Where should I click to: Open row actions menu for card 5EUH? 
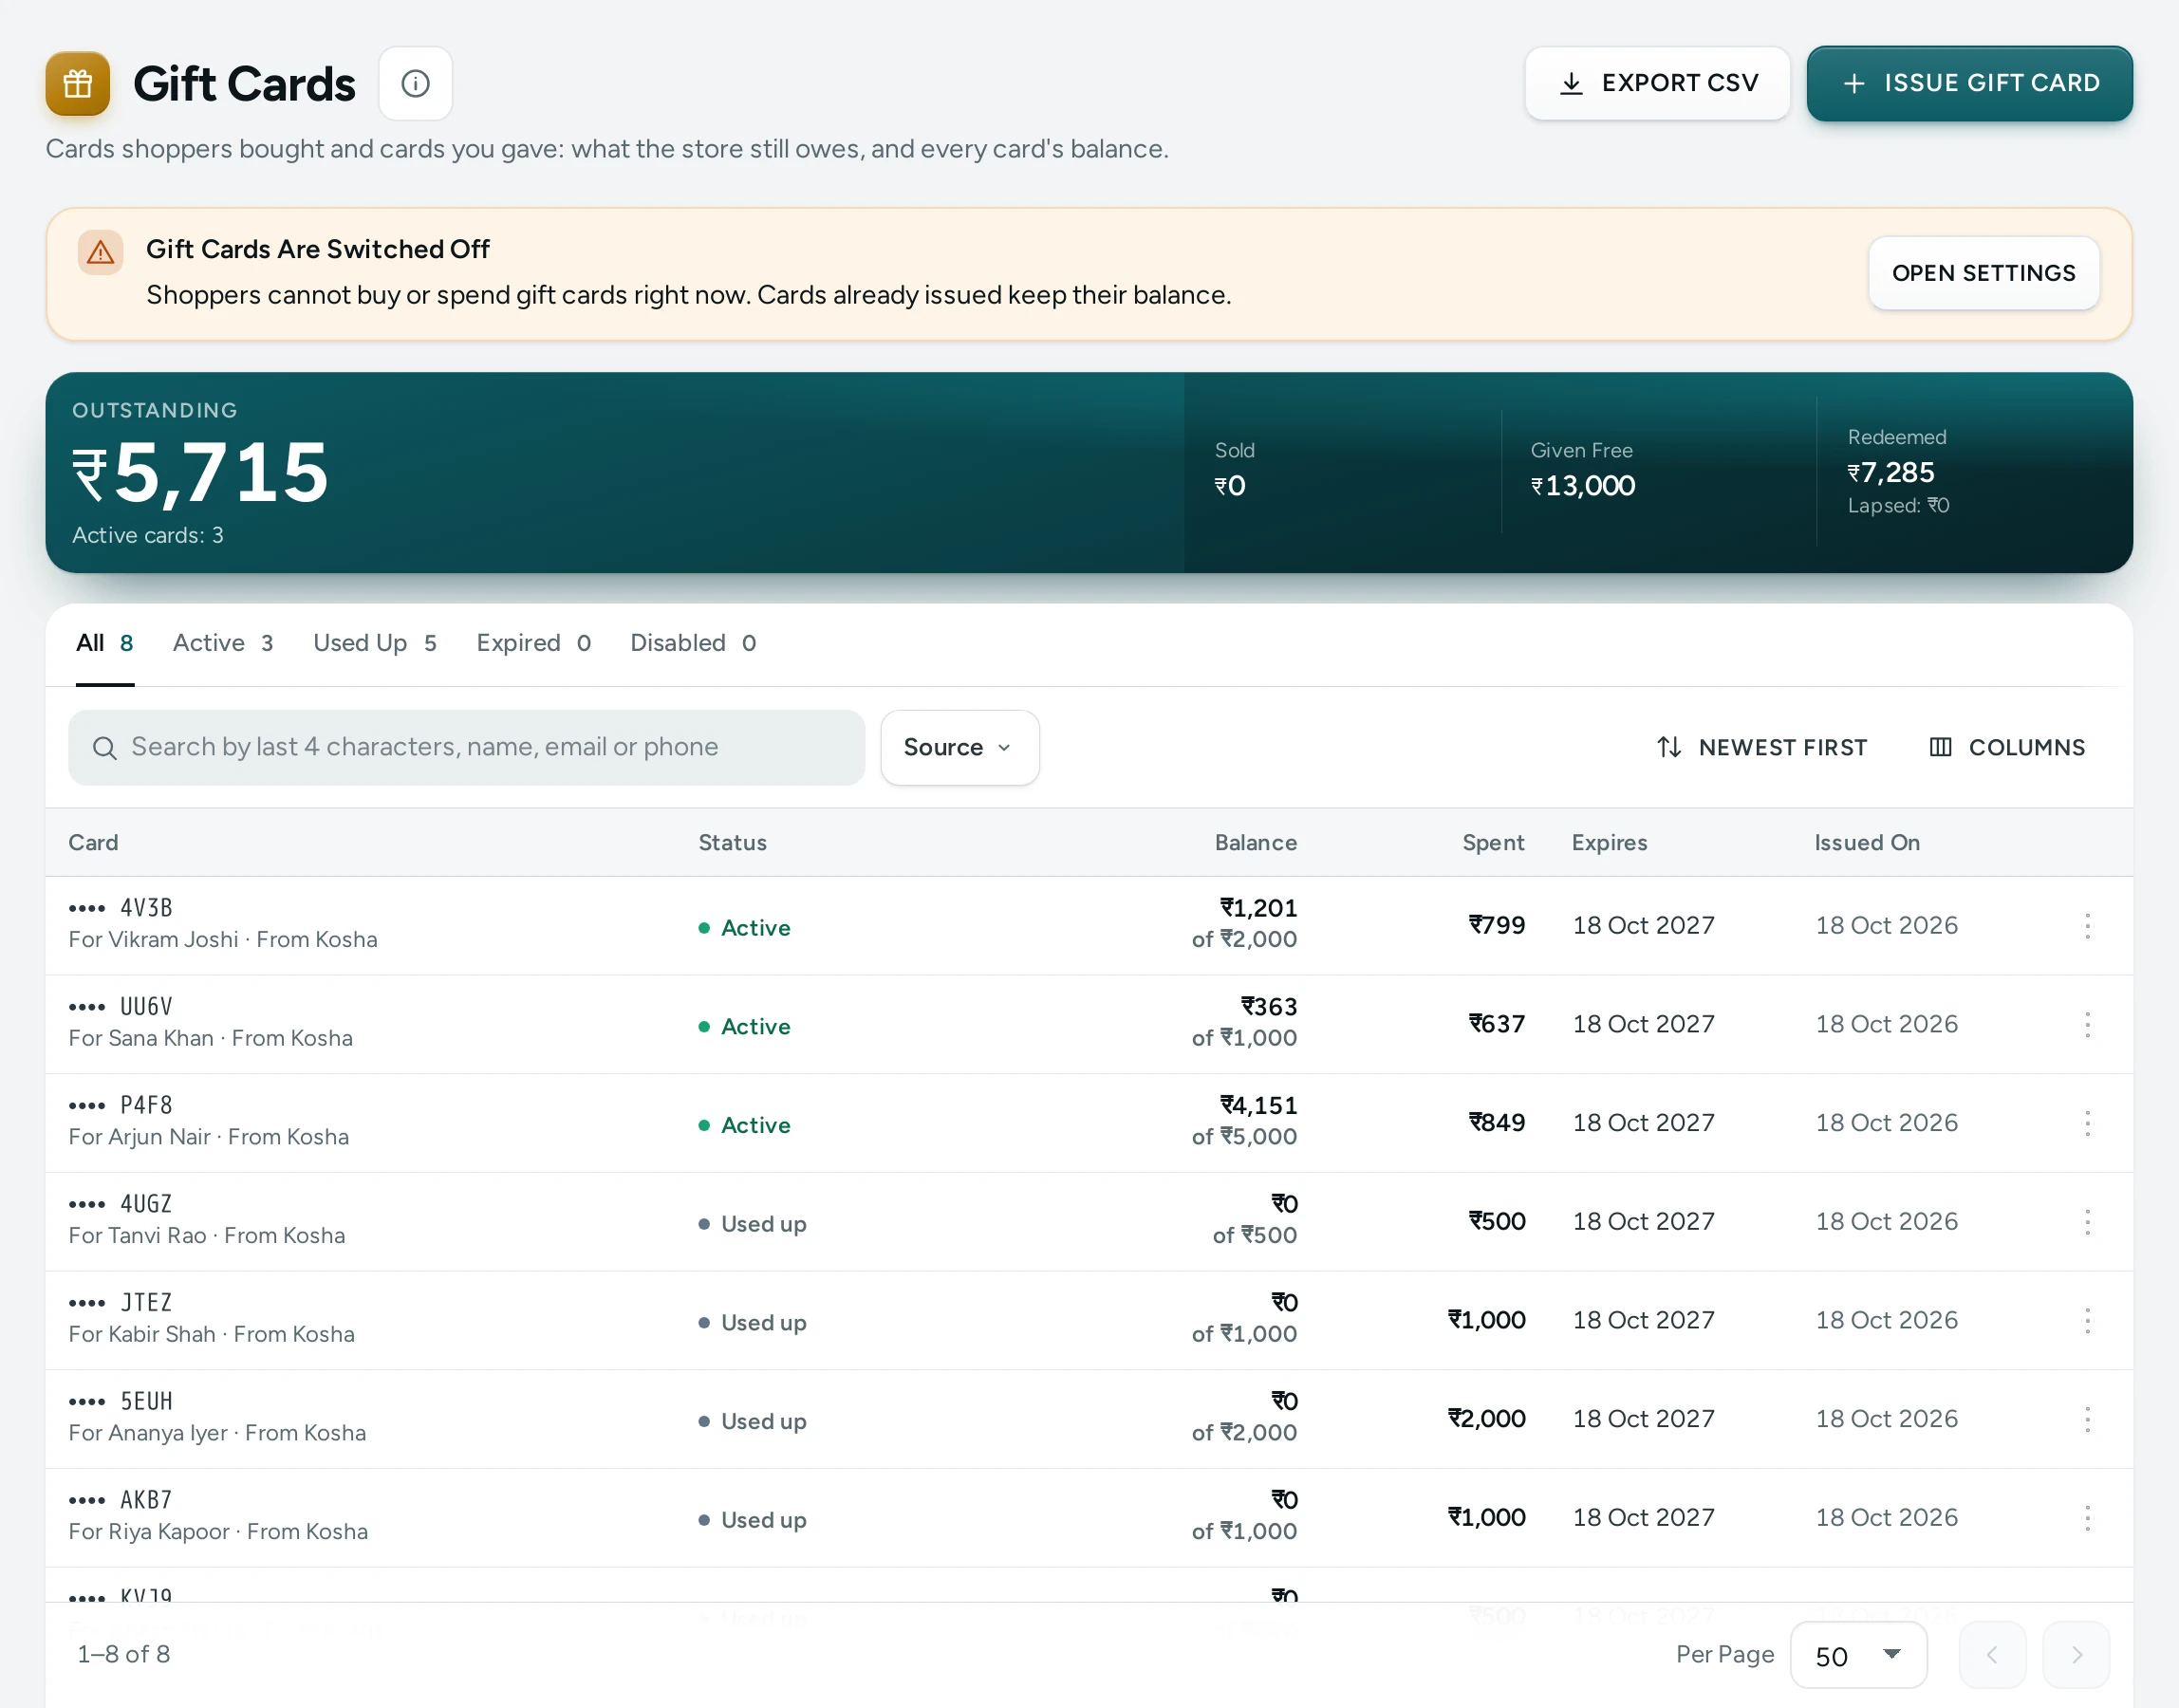click(x=2087, y=1419)
